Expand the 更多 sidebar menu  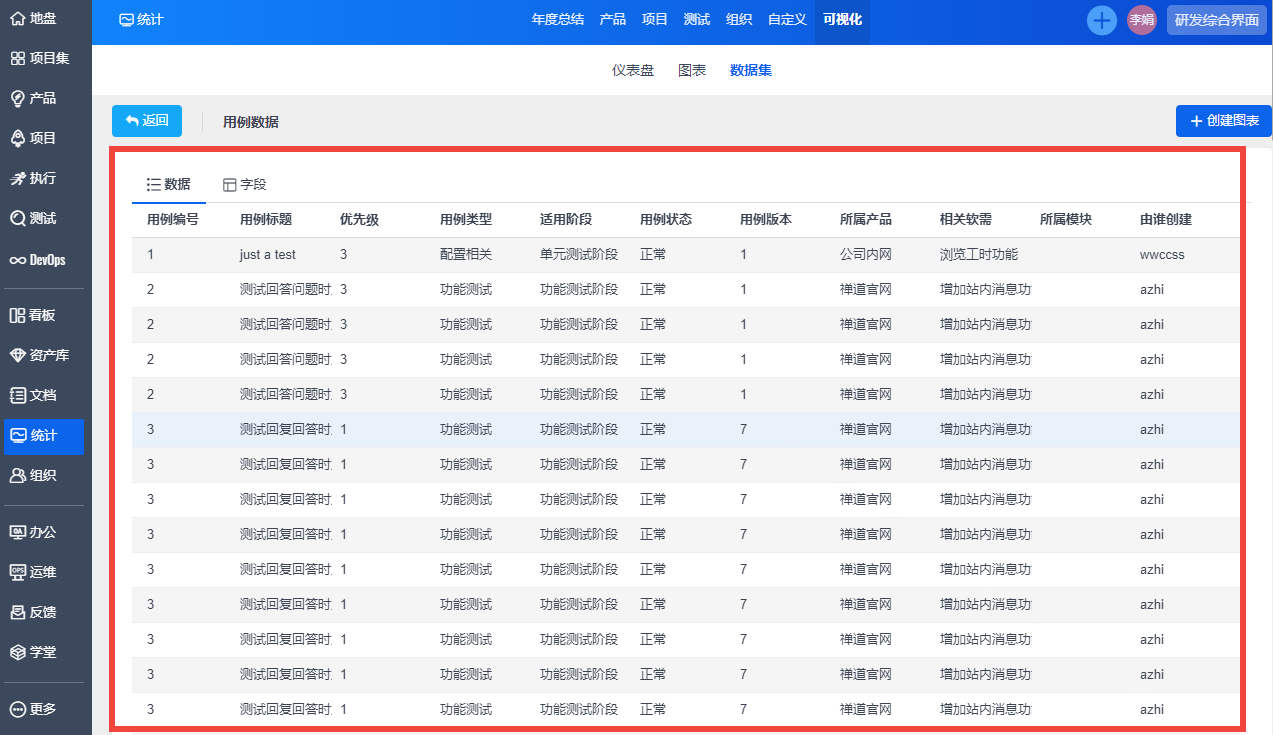tap(32, 709)
